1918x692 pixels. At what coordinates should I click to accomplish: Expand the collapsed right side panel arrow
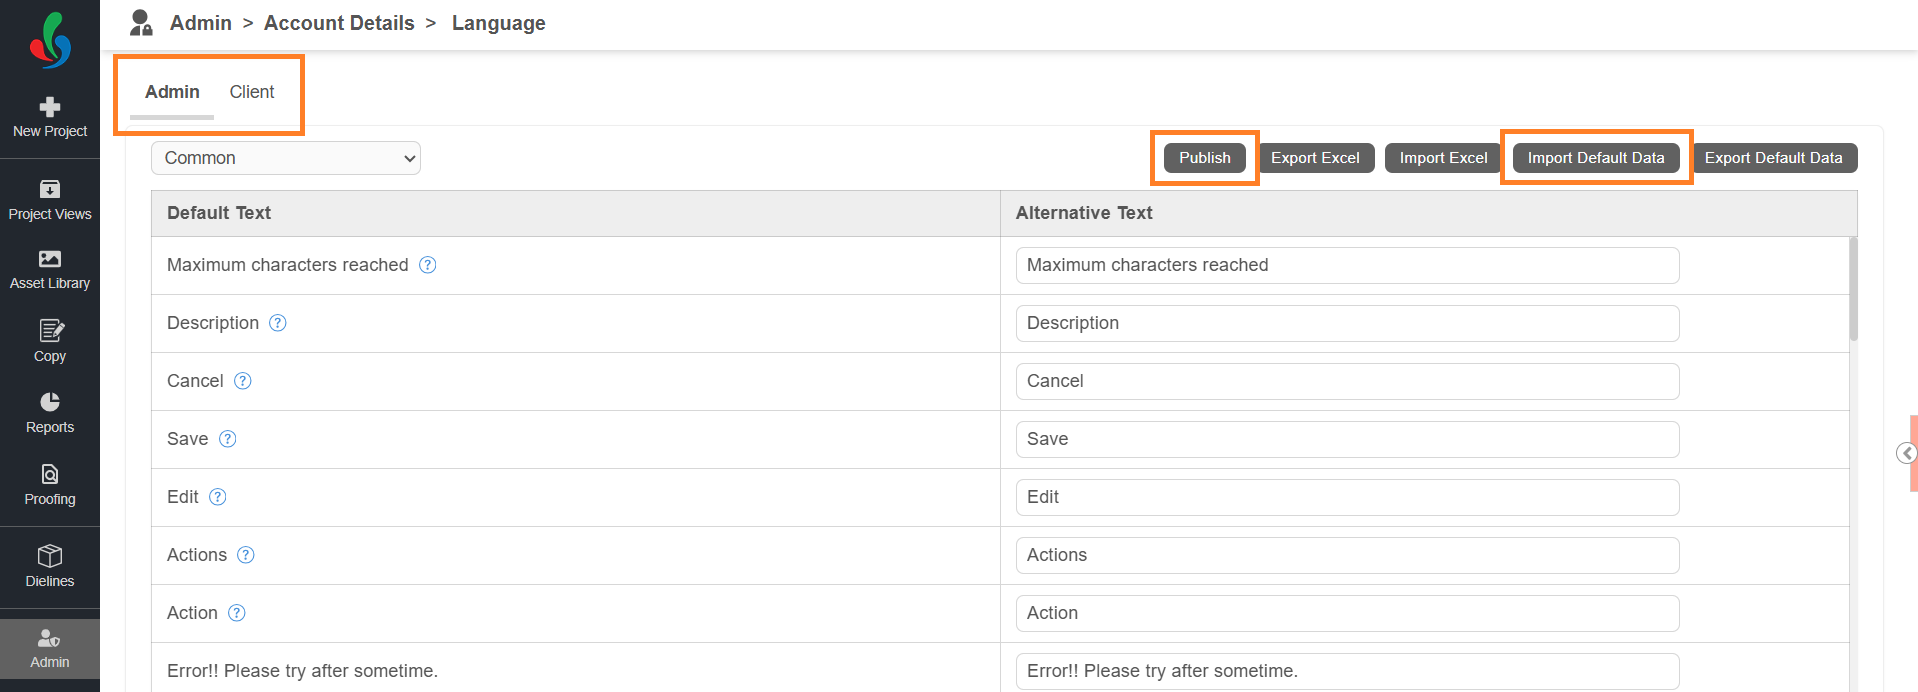pyautogui.click(x=1907, y=453)
